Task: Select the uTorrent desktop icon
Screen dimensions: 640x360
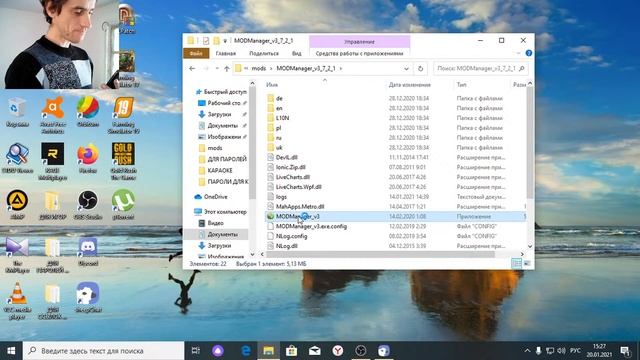Action: click(123, 205)
